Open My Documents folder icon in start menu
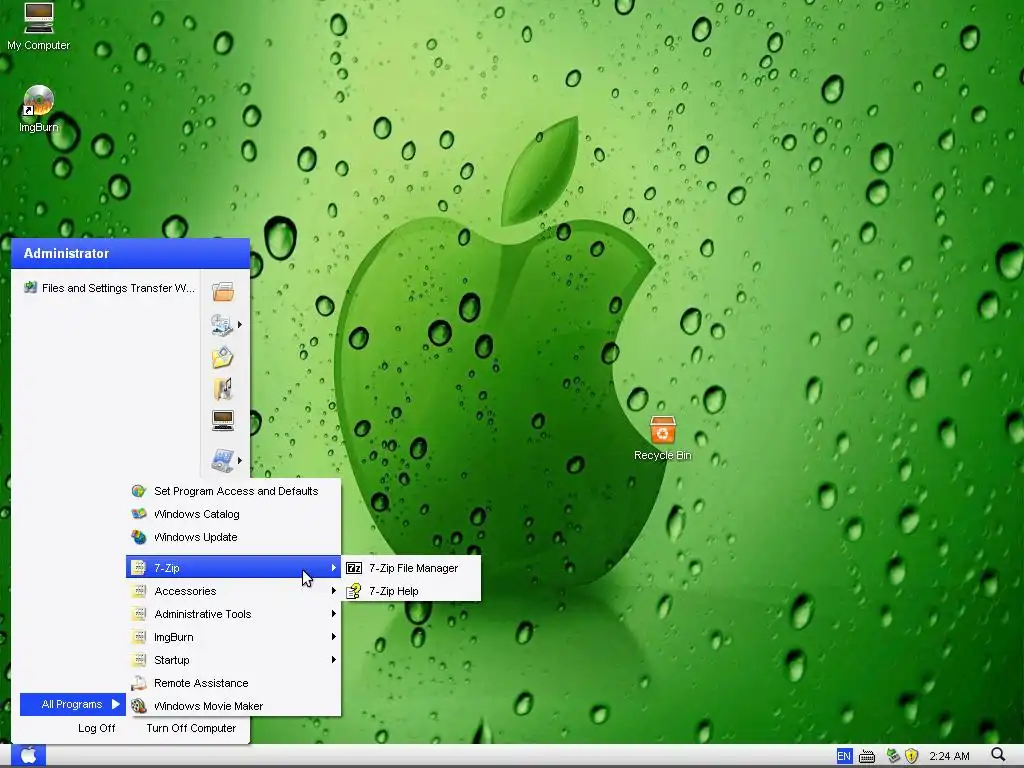Screen dimensions: 1024x768 [x=223, y=291]
